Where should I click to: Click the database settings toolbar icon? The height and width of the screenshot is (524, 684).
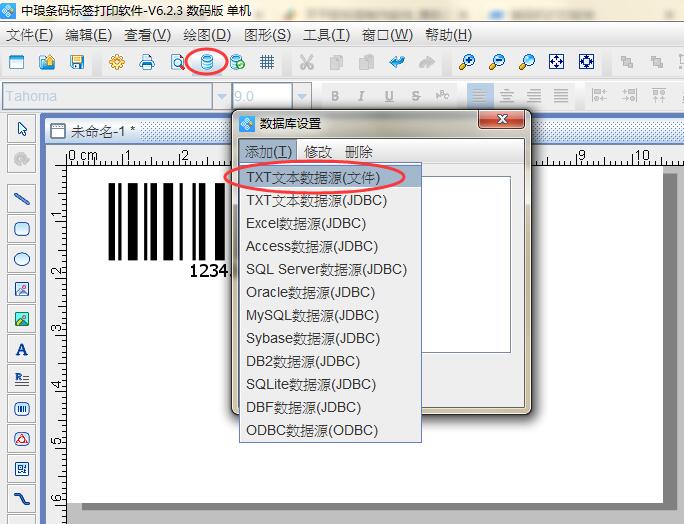pos(207,62)
